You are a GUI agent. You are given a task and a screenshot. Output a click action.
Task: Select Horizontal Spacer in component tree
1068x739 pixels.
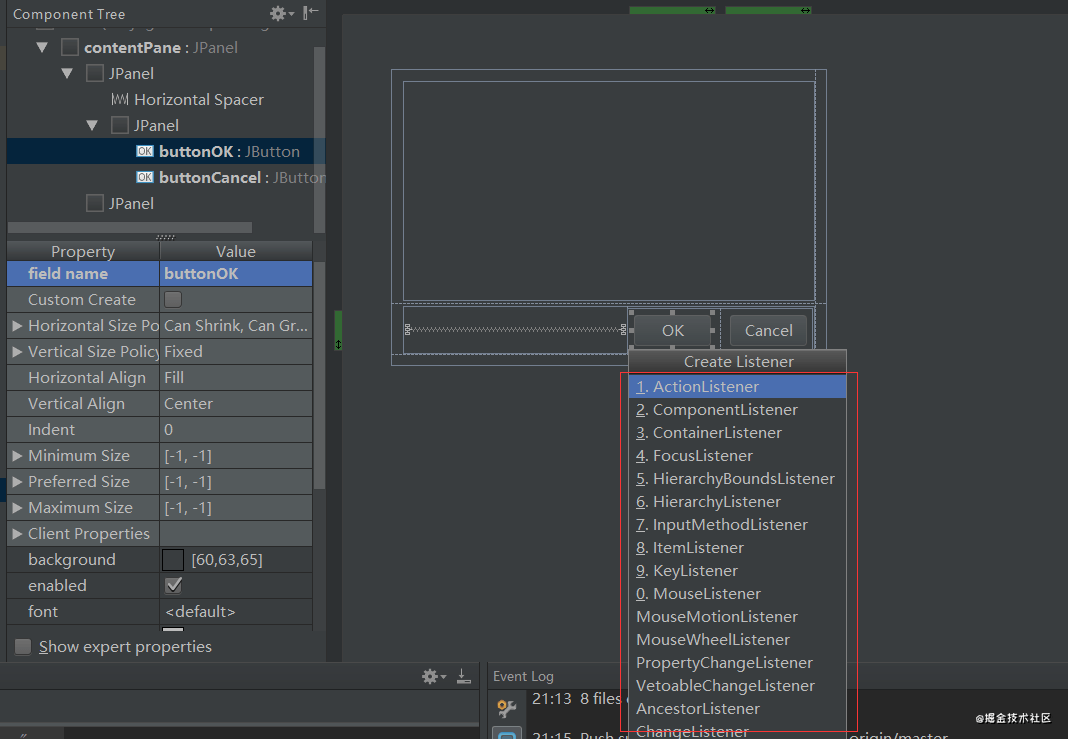click(x=187, y=99)
